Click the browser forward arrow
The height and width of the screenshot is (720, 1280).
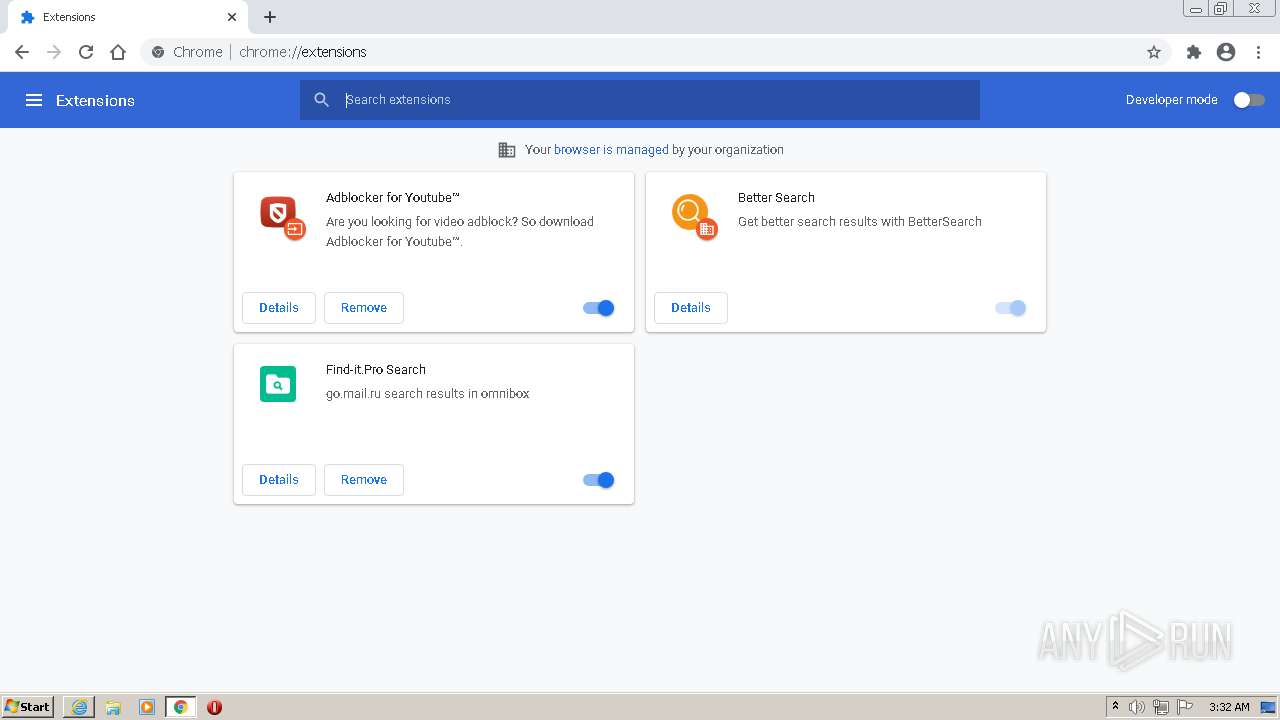click(x=54, y=52)
